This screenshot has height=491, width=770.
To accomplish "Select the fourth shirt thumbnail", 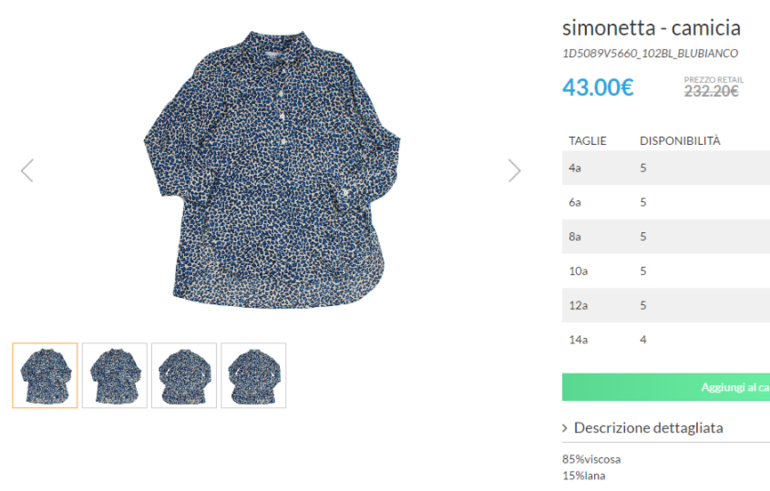I will coord(253,375).
